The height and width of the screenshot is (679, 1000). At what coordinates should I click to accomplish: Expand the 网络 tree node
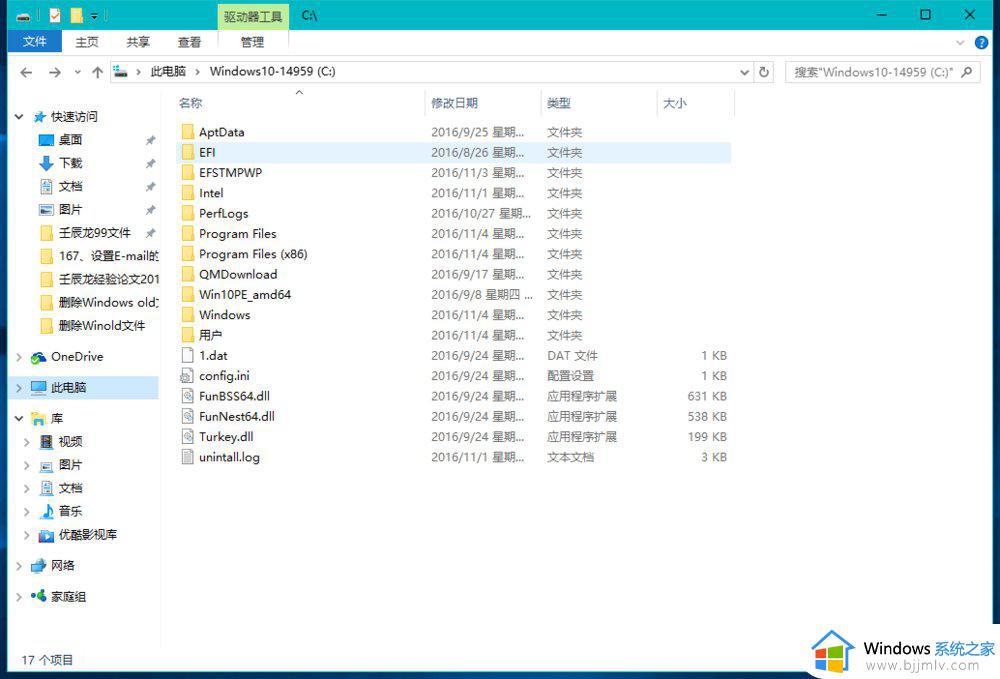click(x=19, y=566)
